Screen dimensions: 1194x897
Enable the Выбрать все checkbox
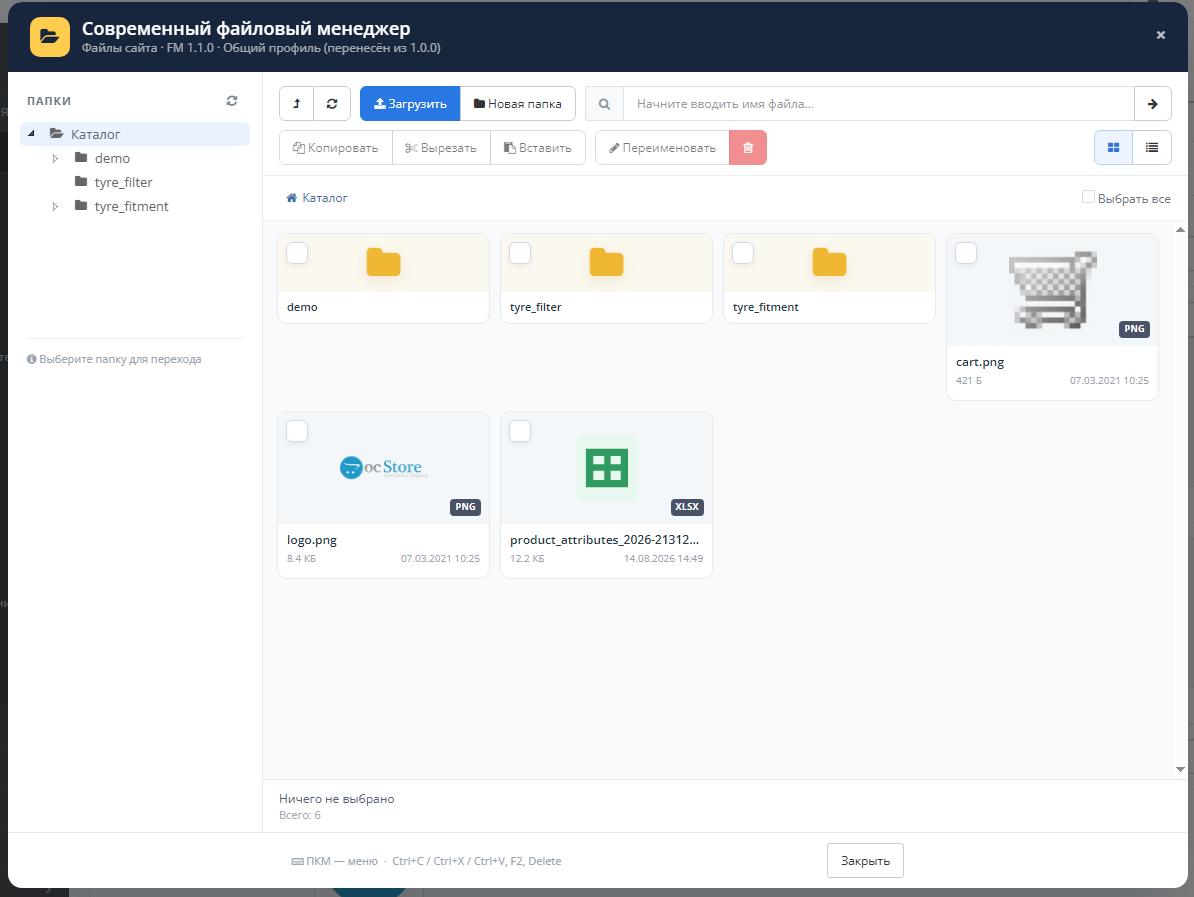(1088, 197)
